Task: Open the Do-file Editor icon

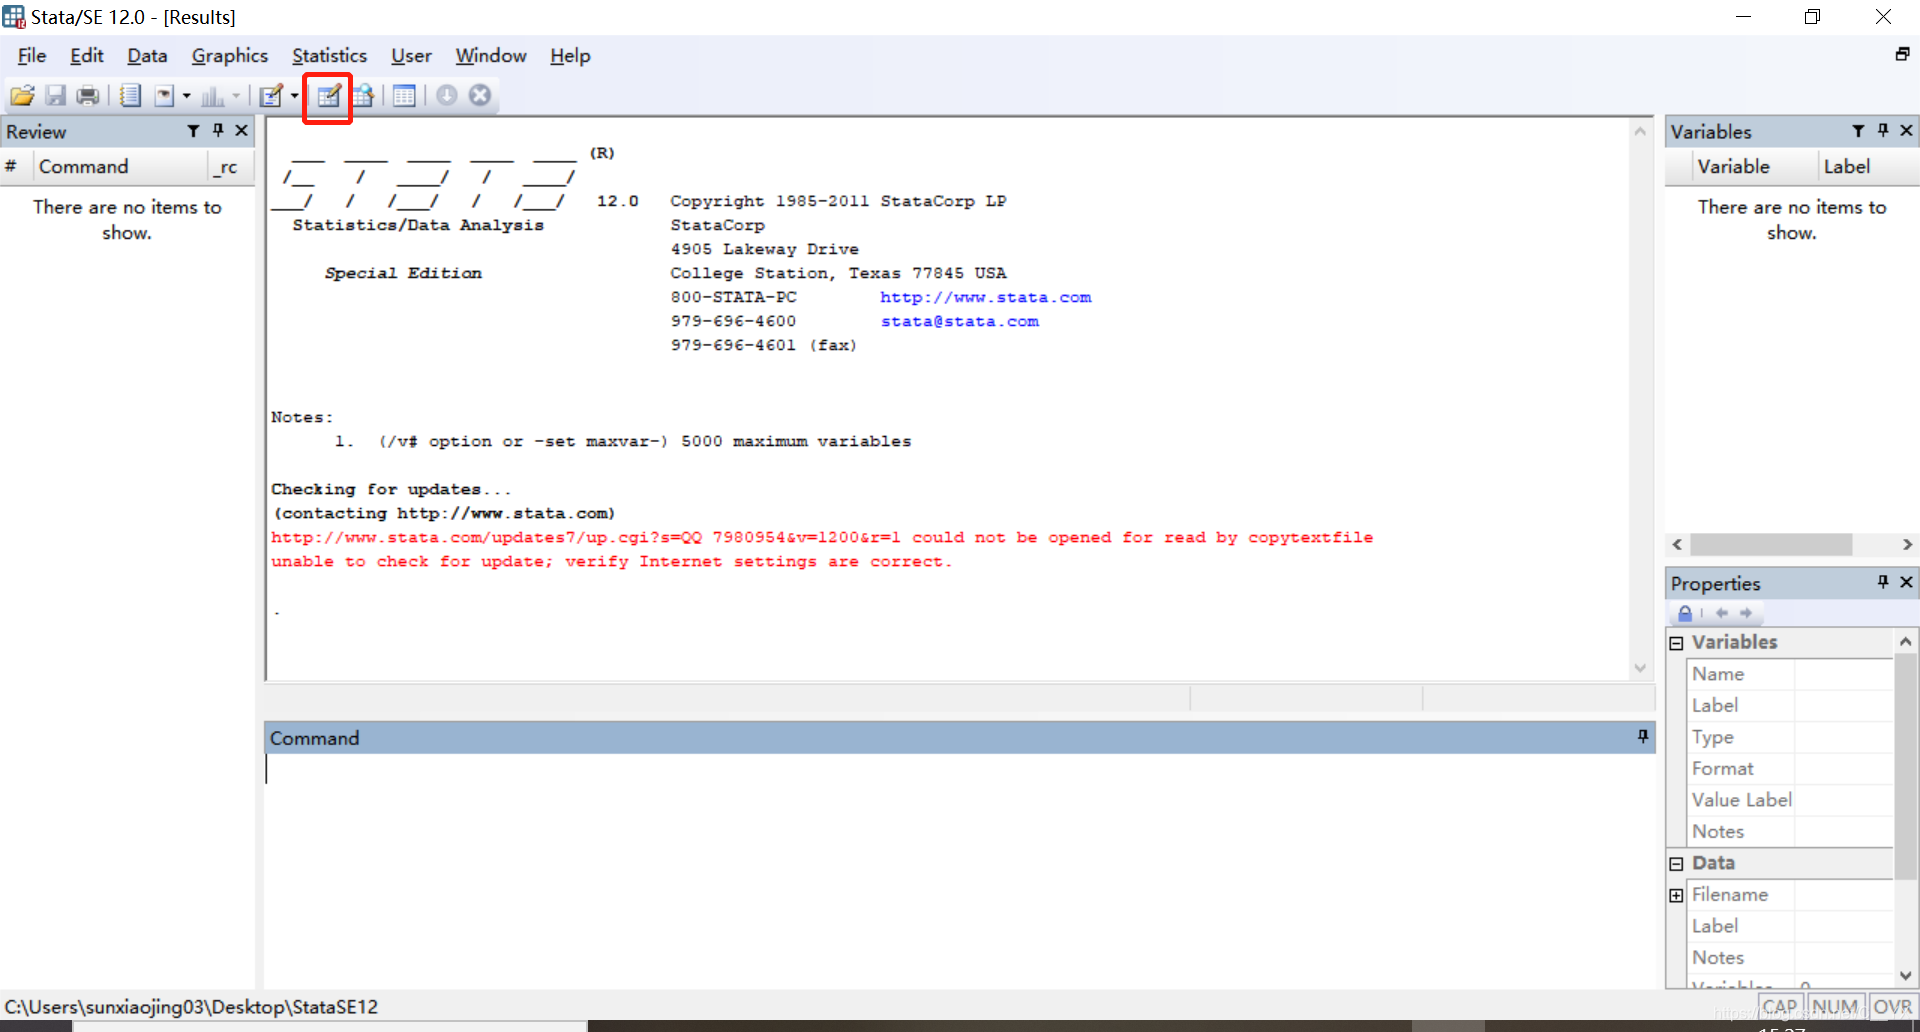Action: tap(271, 95)
